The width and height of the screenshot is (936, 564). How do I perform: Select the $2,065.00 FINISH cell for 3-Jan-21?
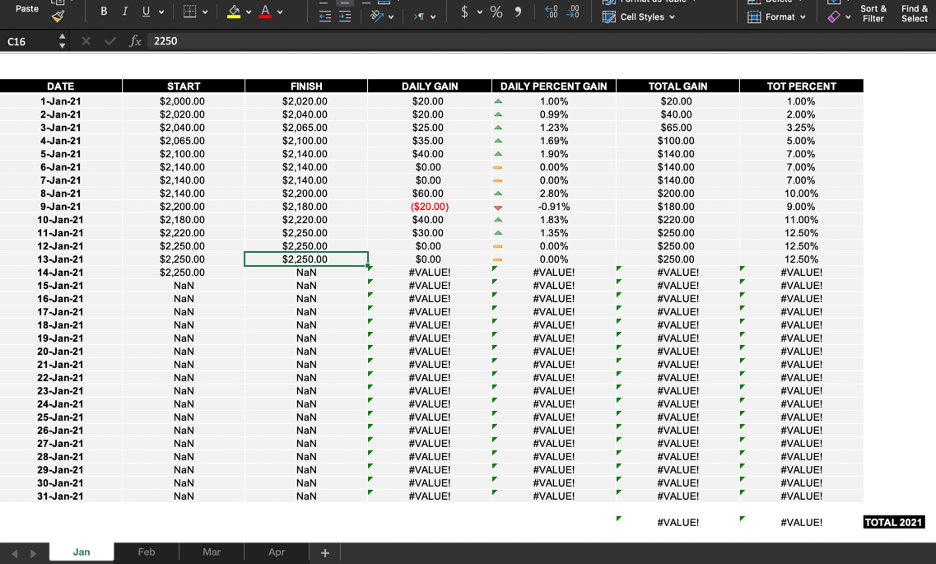(306, 128)
